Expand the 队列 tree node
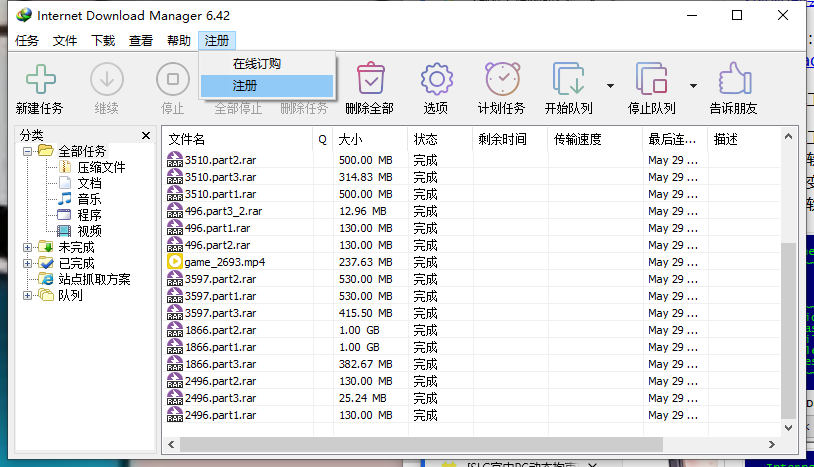Image resolution: width=814 pixels, height=467 pixels. pos(28,296)
